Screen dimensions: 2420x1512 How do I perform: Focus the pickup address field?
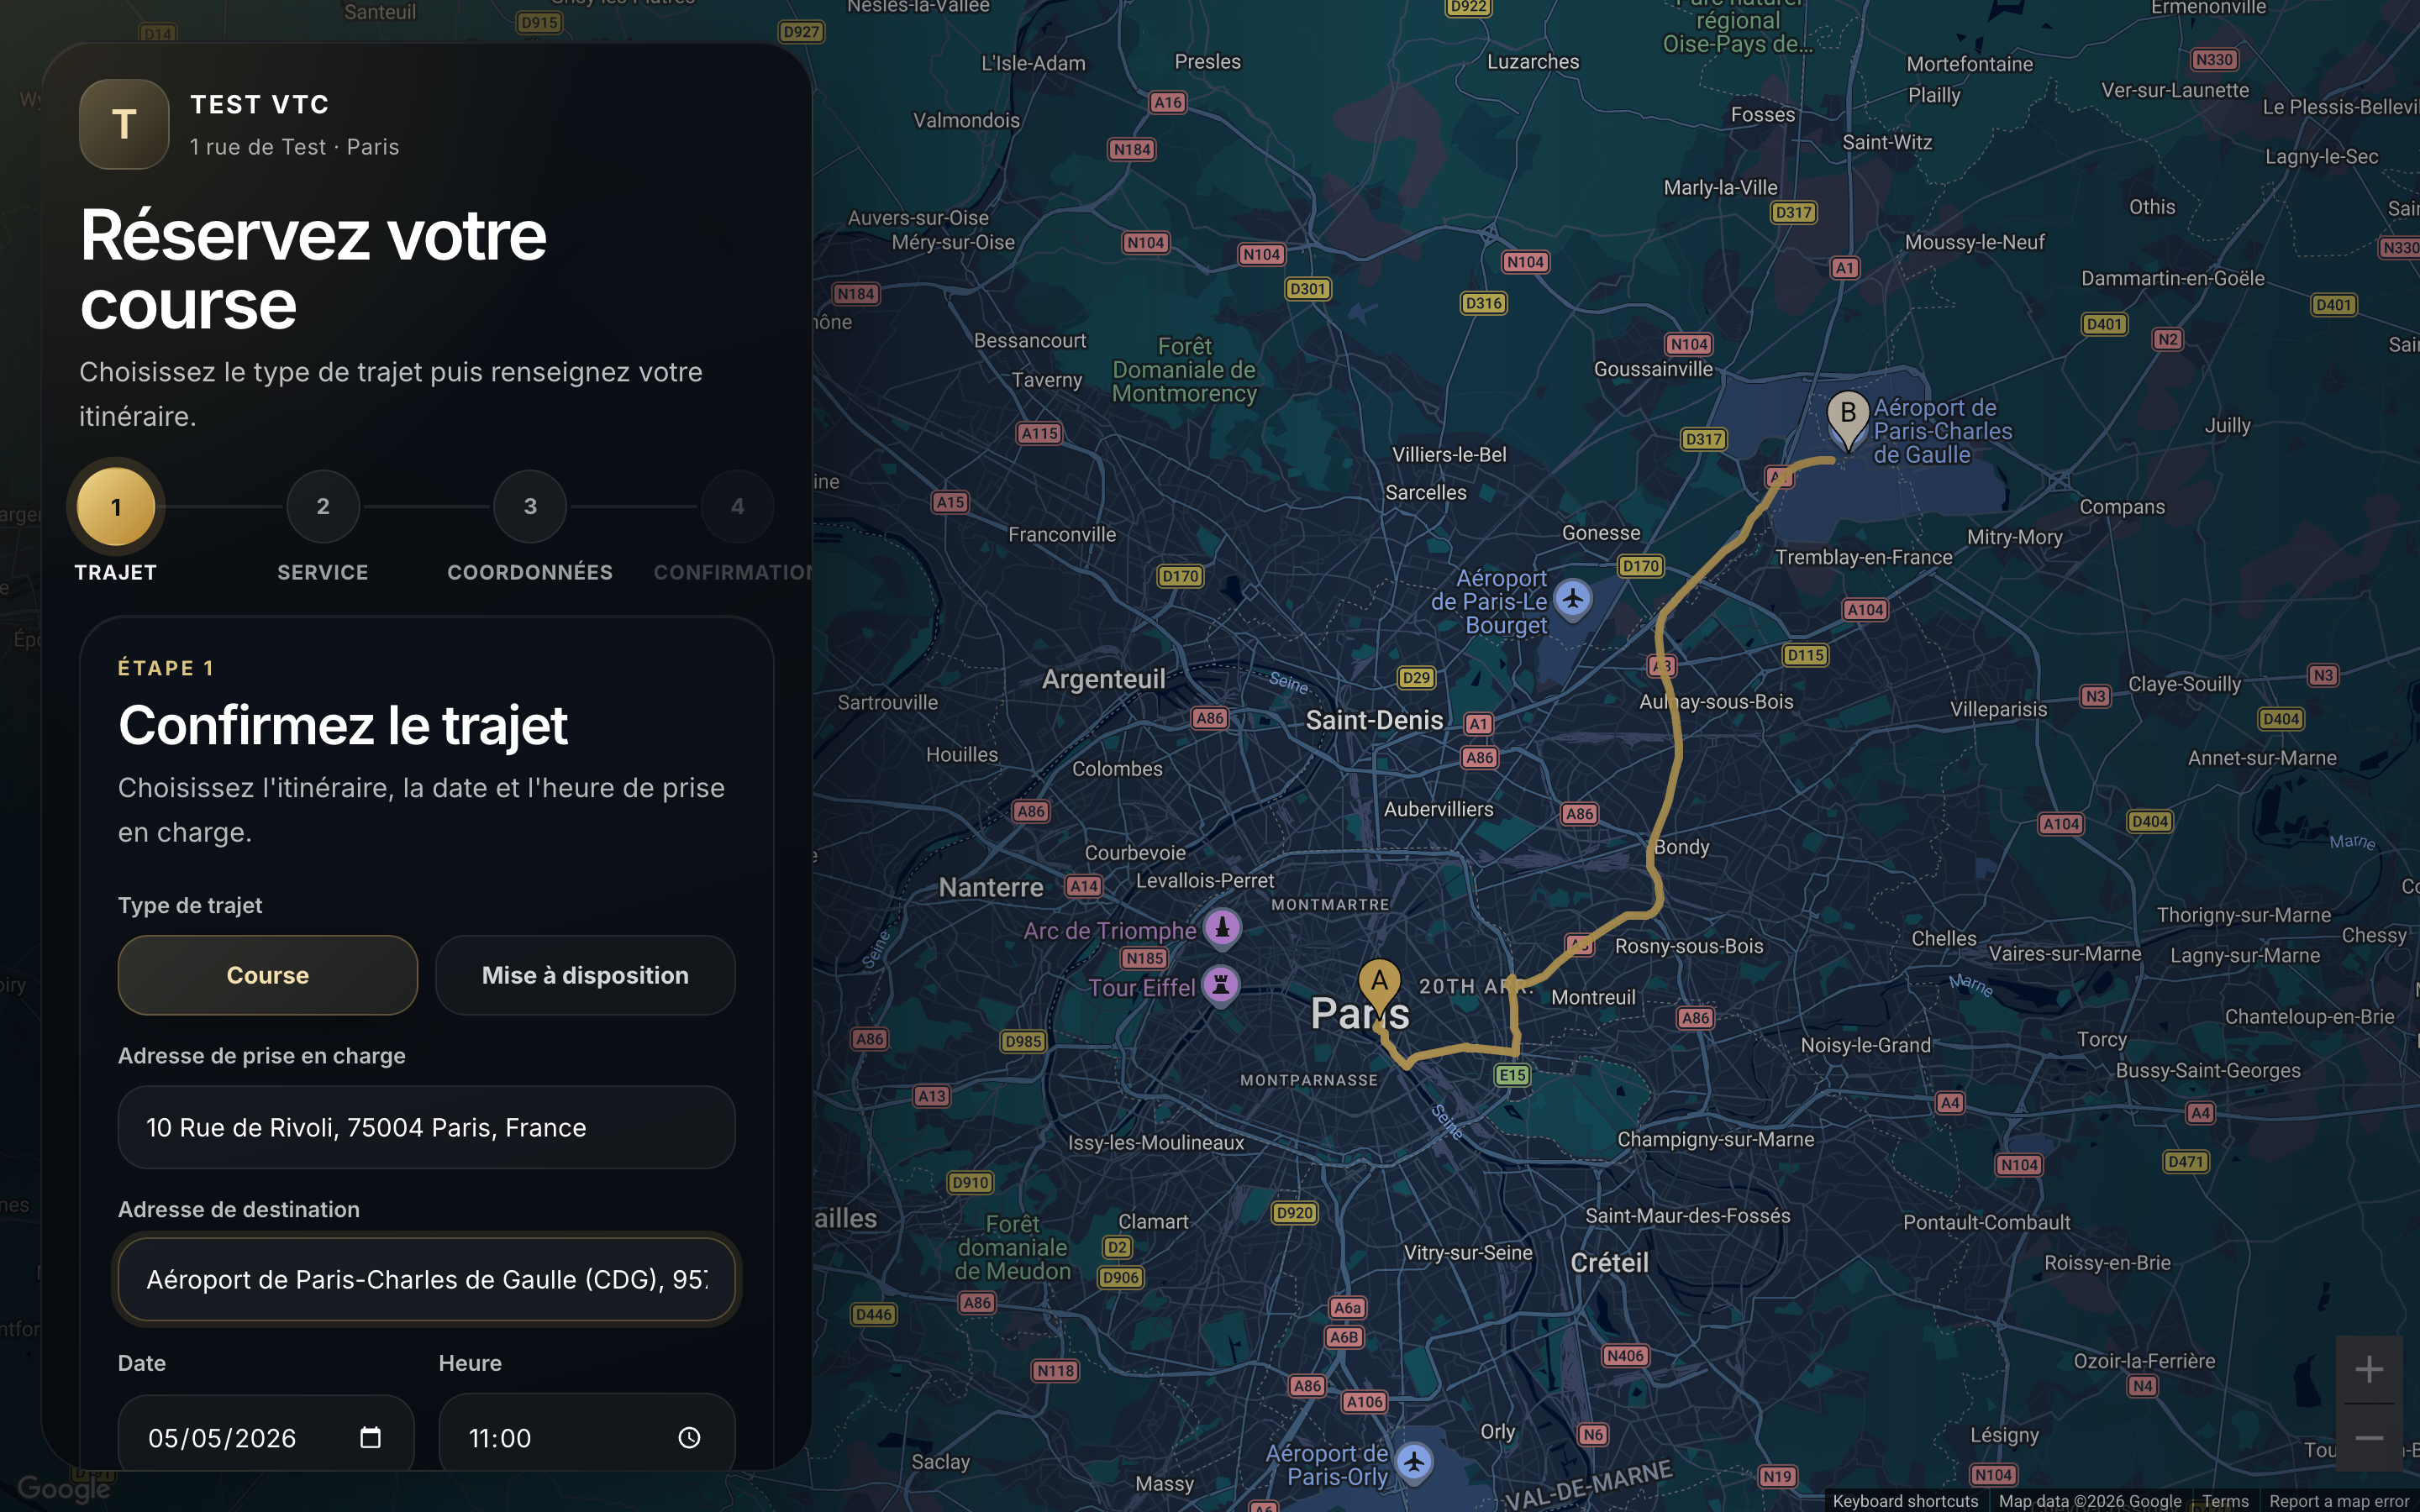tap(427, 1127)
